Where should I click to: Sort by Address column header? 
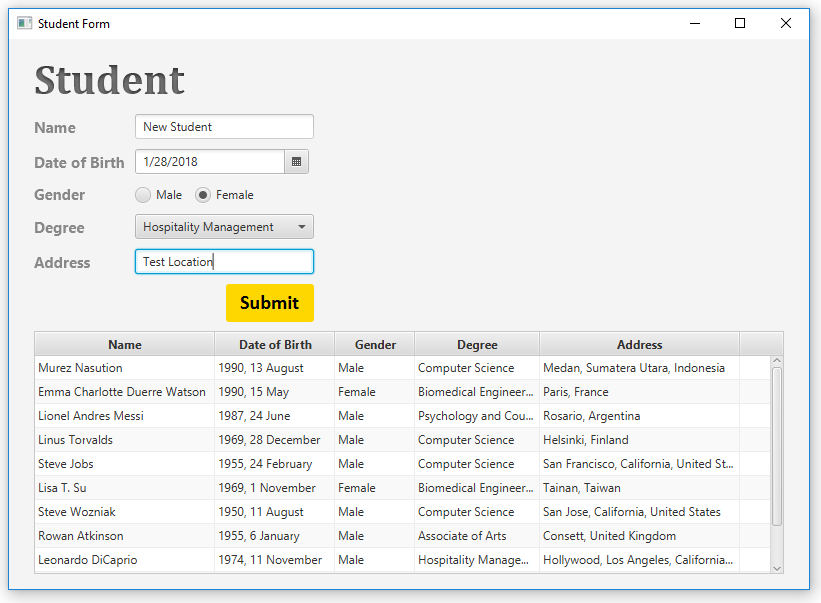[639, 344]
